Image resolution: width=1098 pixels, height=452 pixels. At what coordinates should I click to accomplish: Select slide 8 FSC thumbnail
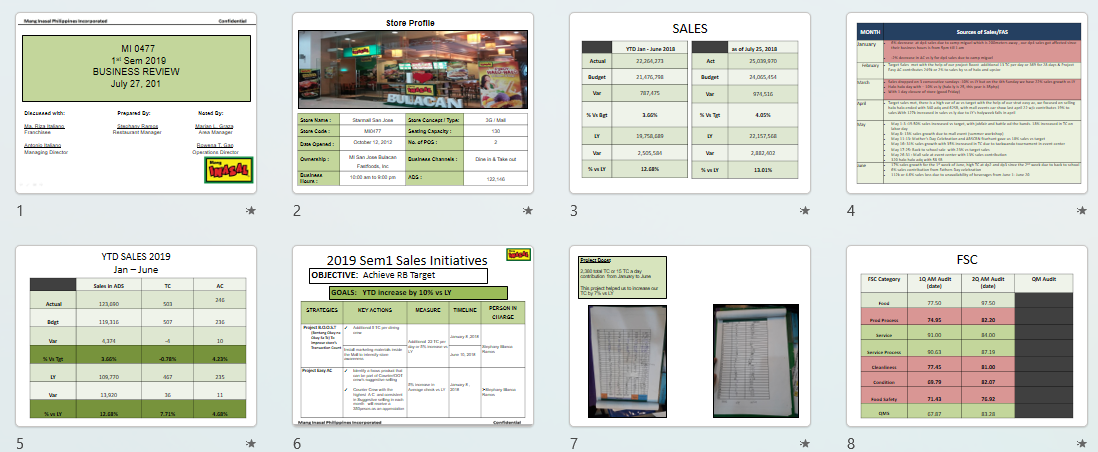click(967, 336)
